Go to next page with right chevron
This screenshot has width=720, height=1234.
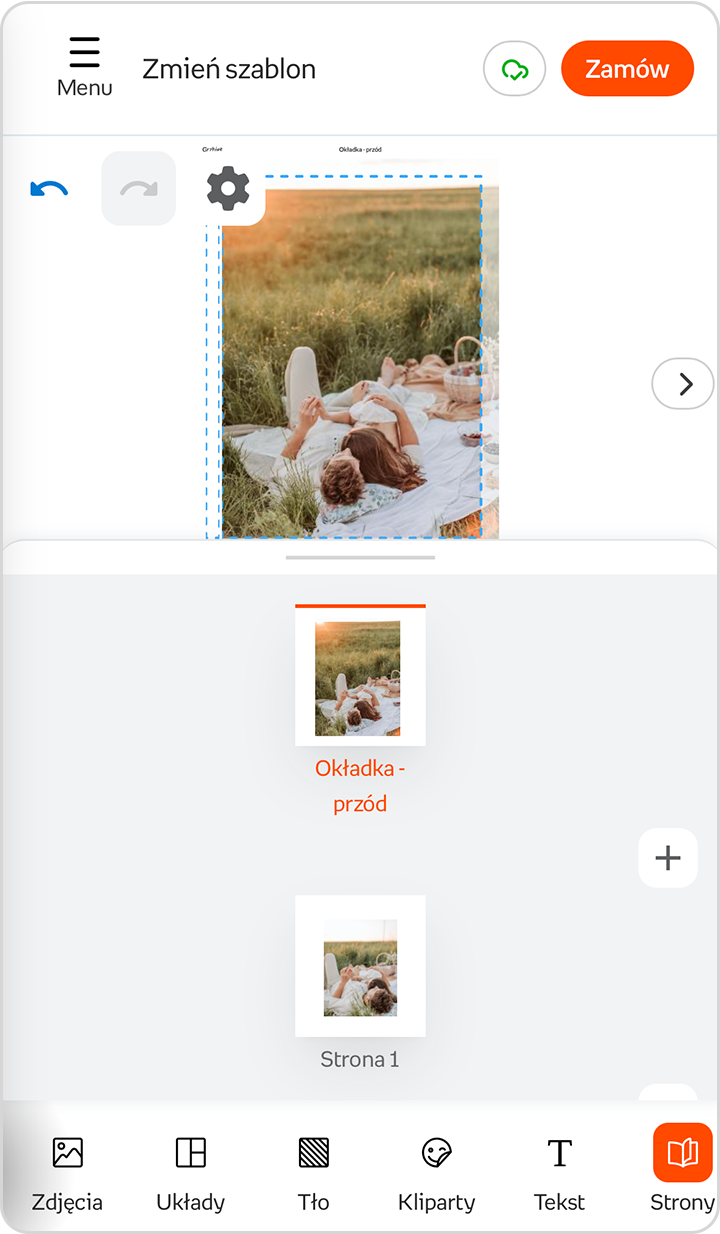[x=684, y=384]
